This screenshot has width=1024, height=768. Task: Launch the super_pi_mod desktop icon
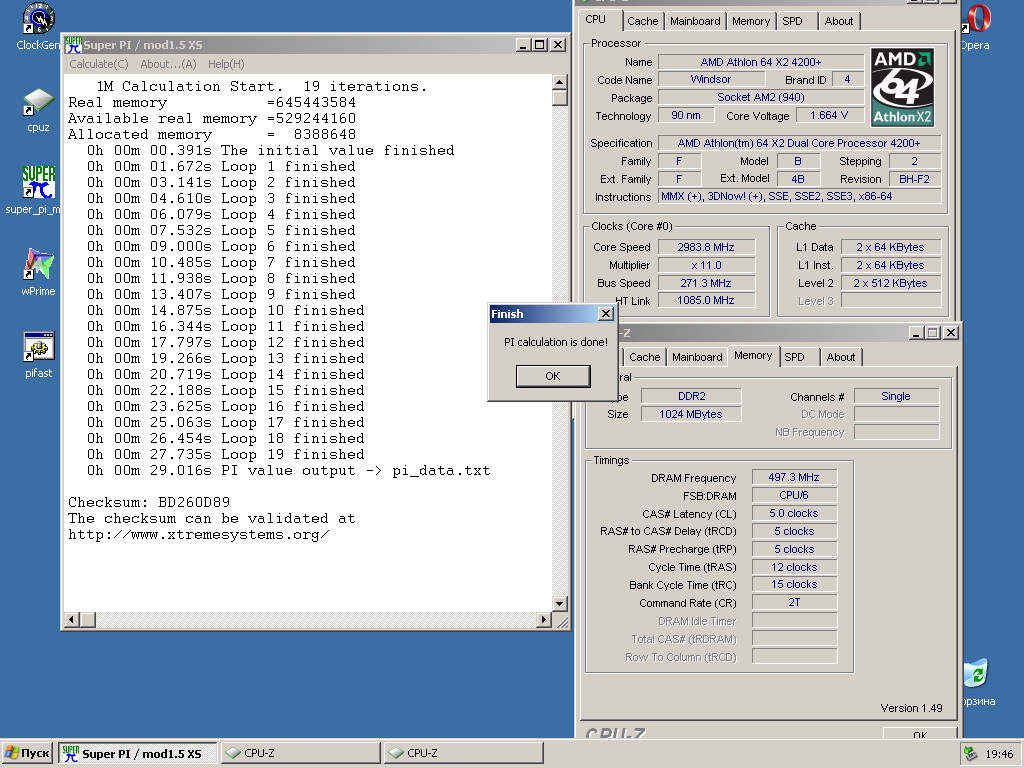[x=34, y=190]
